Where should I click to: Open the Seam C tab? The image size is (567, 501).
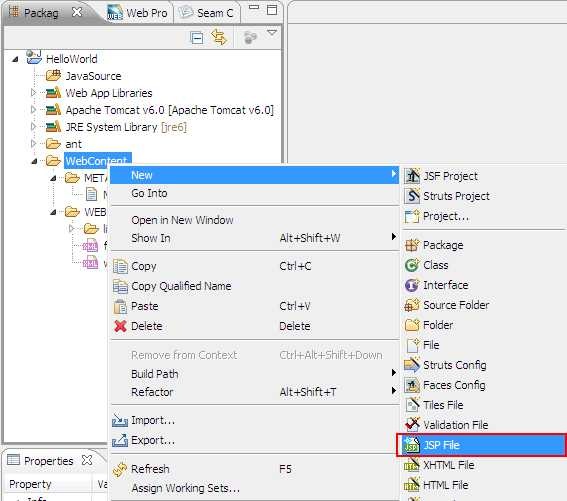point(207,13)
